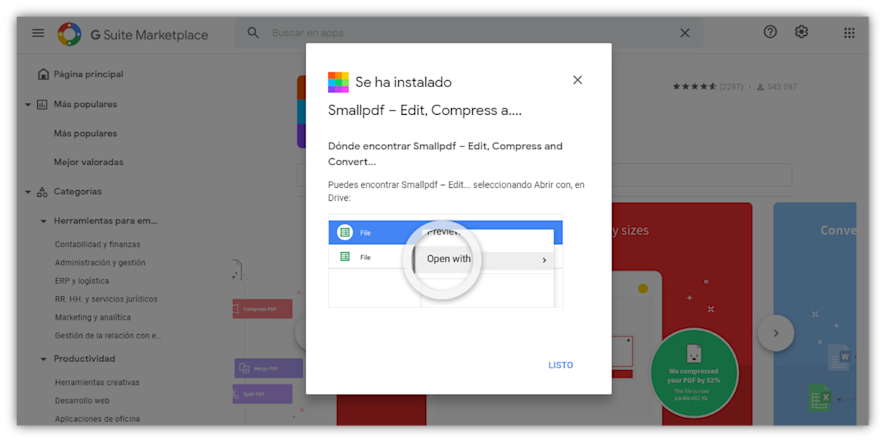
Task: Focus the Buscar en apps search field
Action: (468, 33)
